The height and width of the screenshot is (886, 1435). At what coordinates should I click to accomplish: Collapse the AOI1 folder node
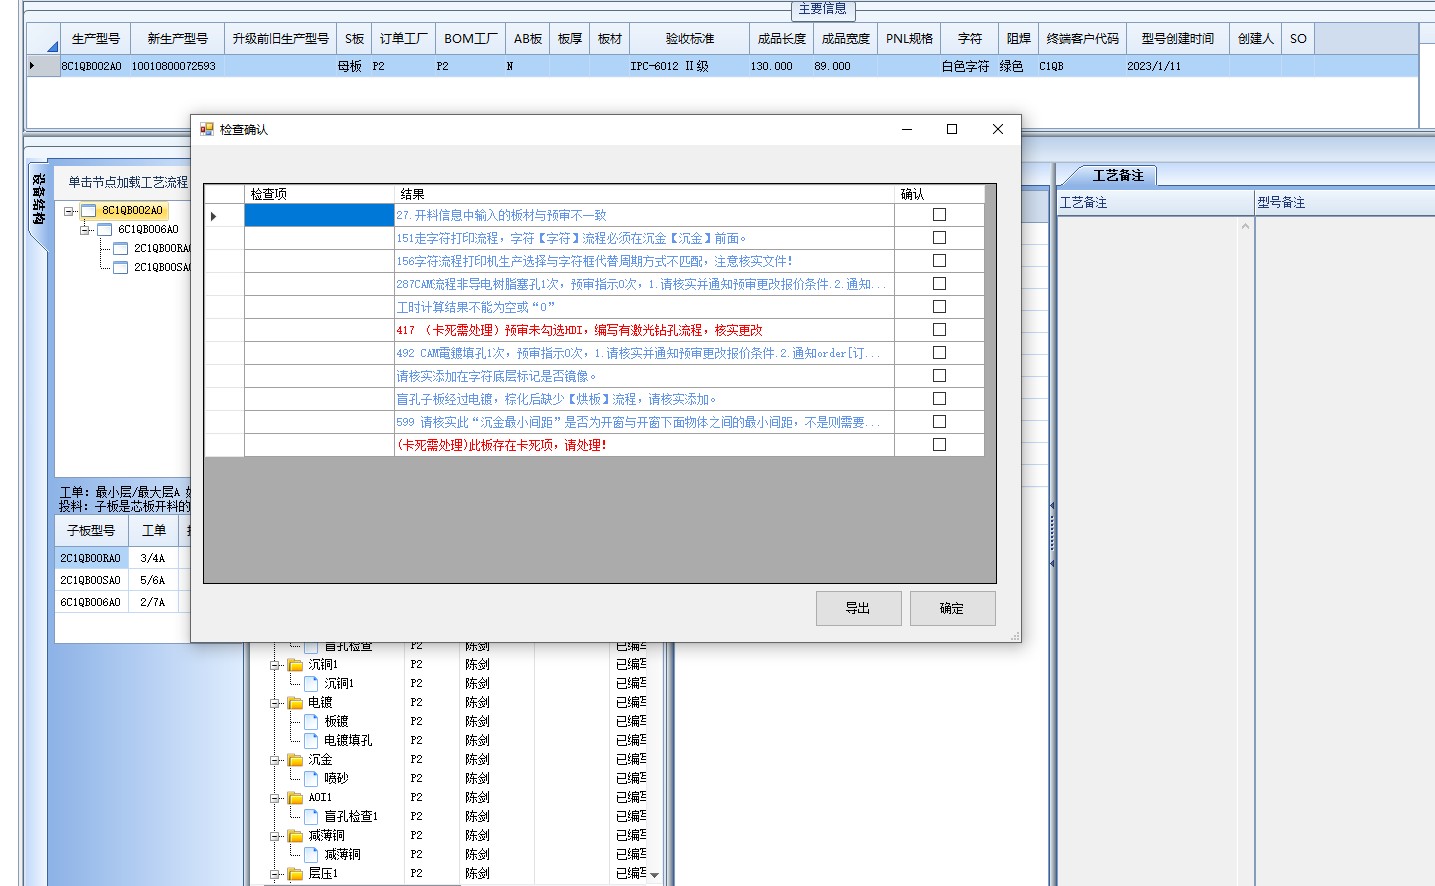click(x=275, y=798)
